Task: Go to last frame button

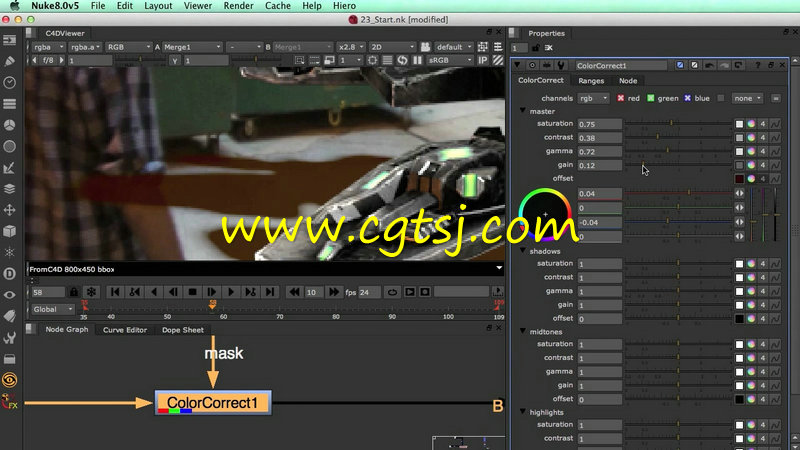Action: click(270, 292)
